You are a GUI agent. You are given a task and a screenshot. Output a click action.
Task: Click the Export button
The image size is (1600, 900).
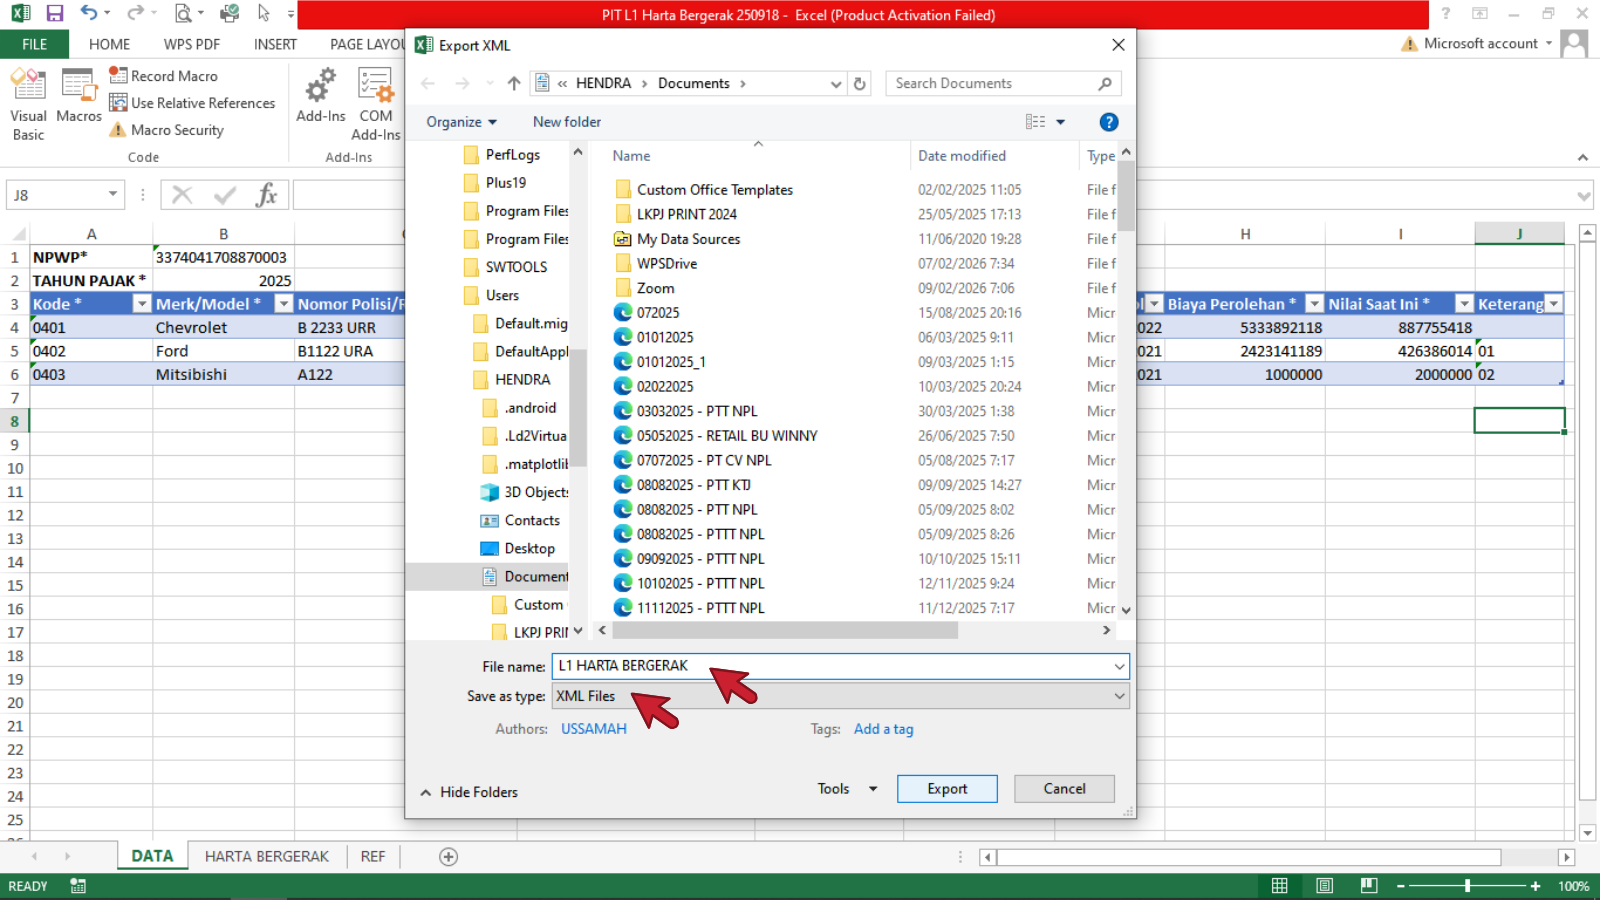(x=946, y=789)
